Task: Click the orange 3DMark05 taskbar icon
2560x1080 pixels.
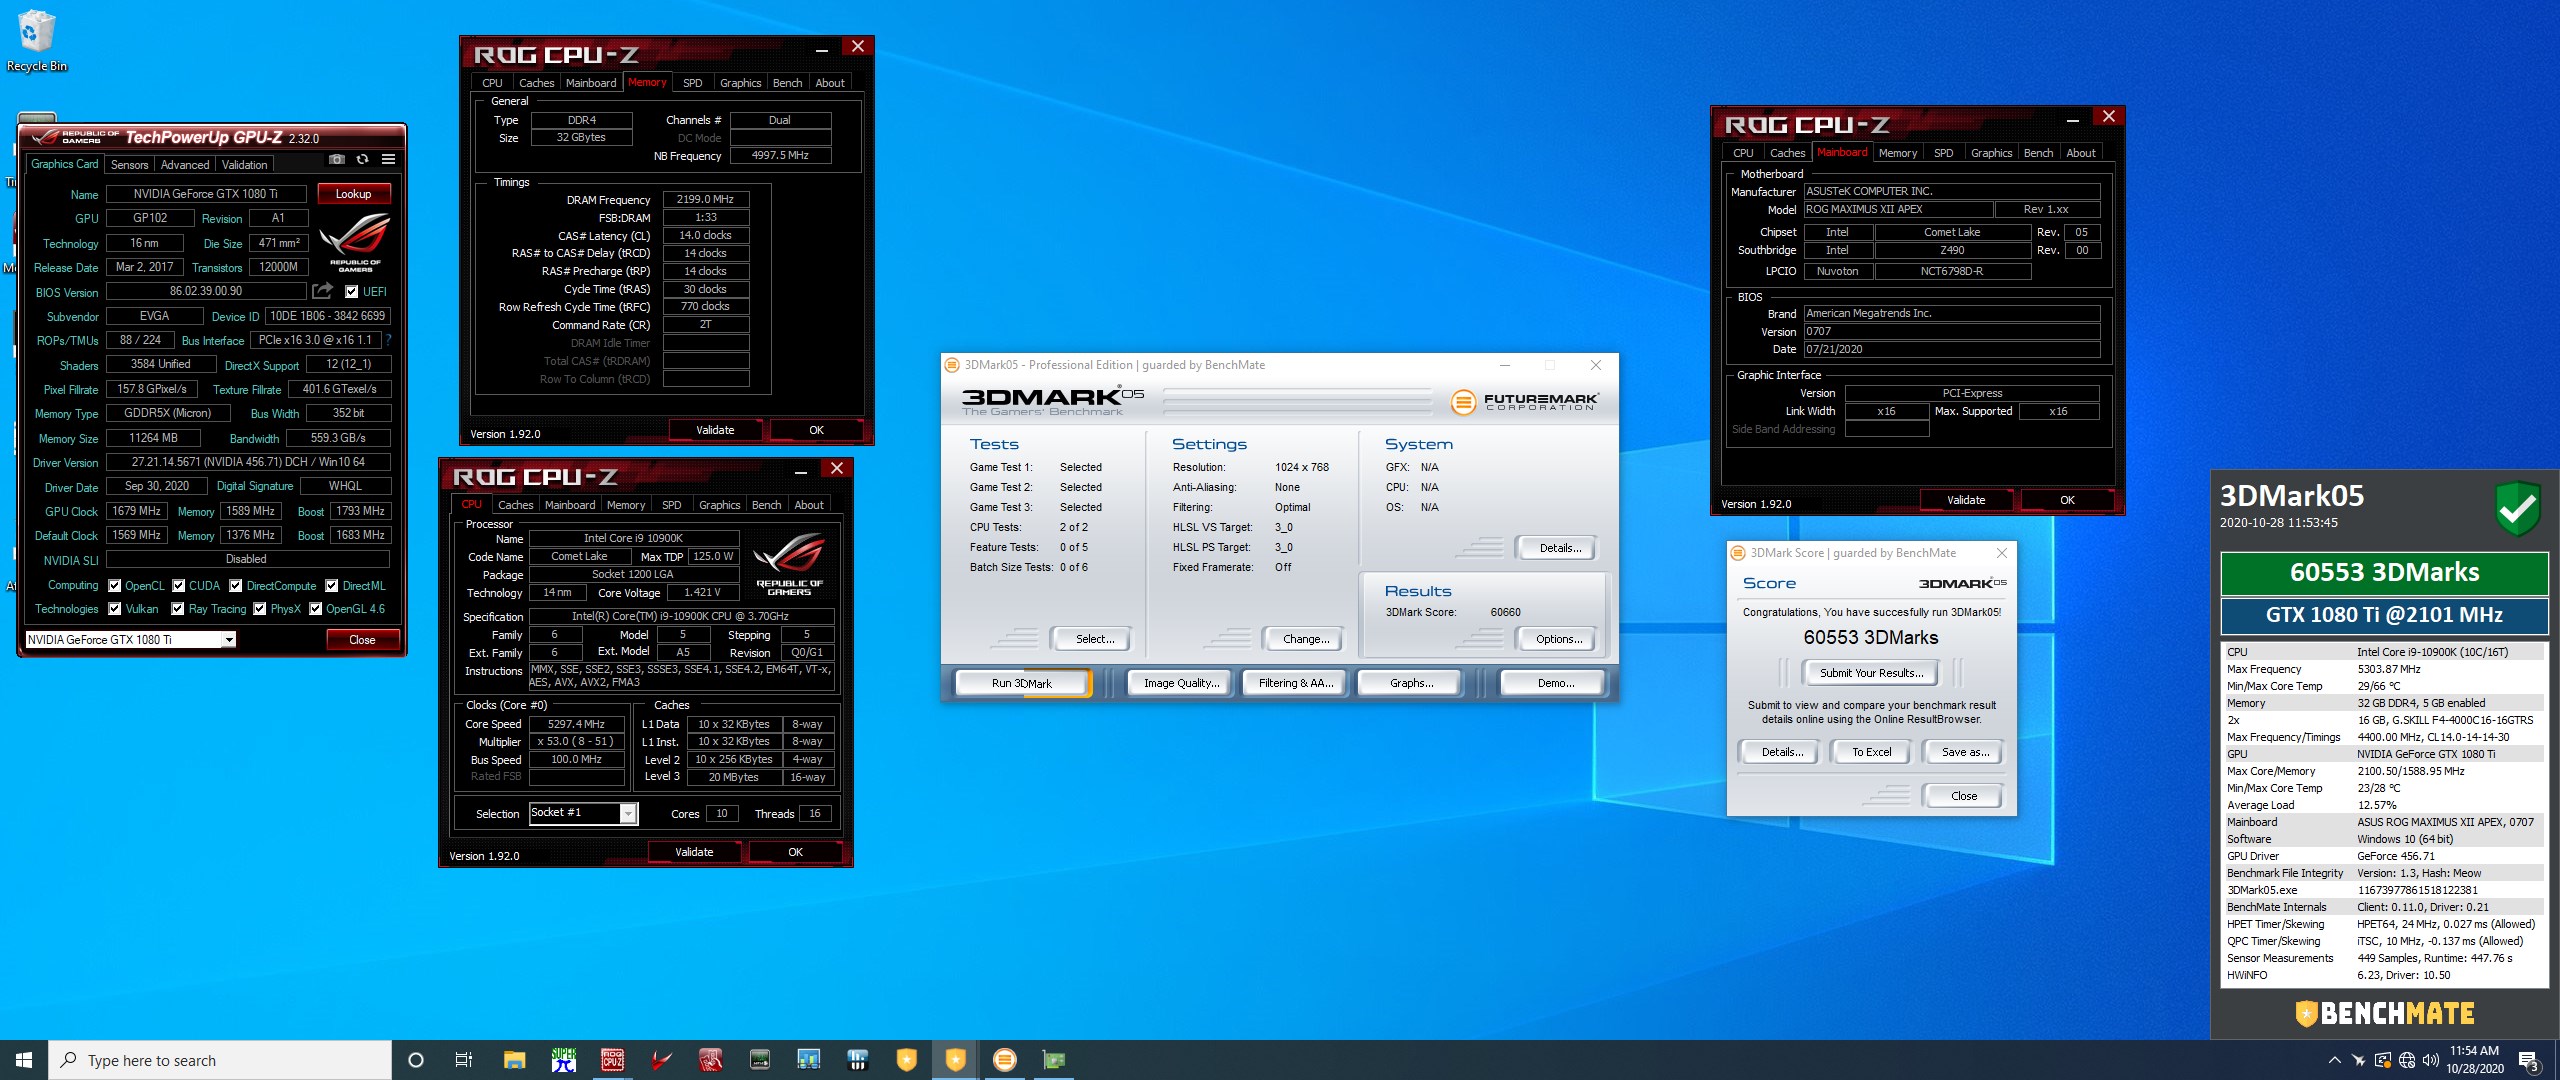Action: point(1005,1060)
